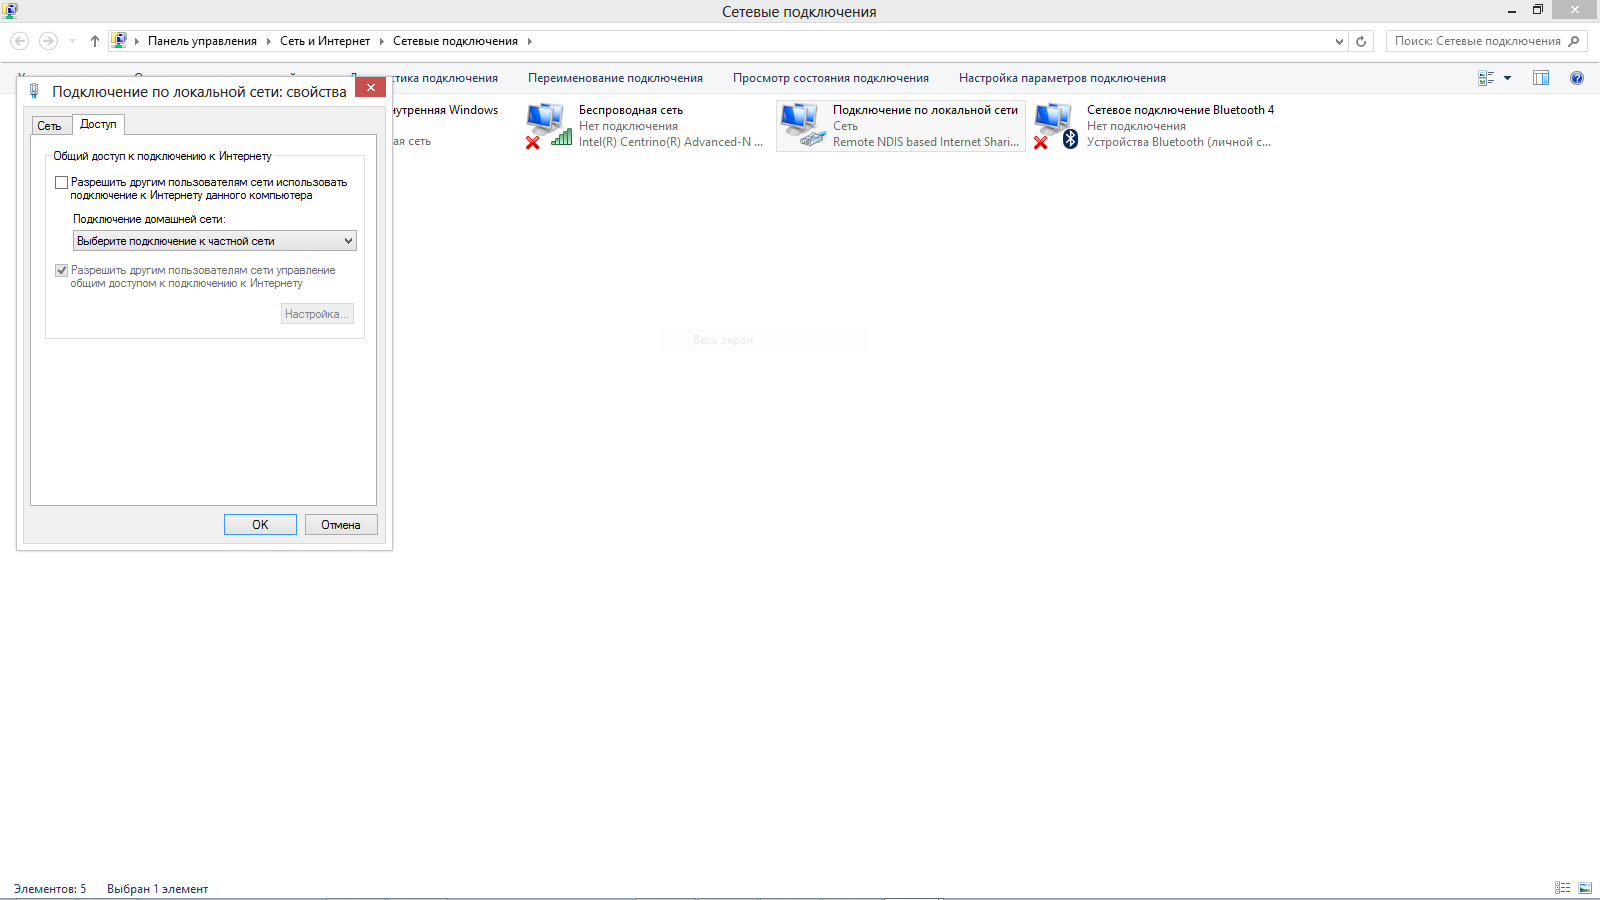This screenshot has width=1600, height=900.
Task: Expand the address bar history dropdown
Action: coord(1340,41)
